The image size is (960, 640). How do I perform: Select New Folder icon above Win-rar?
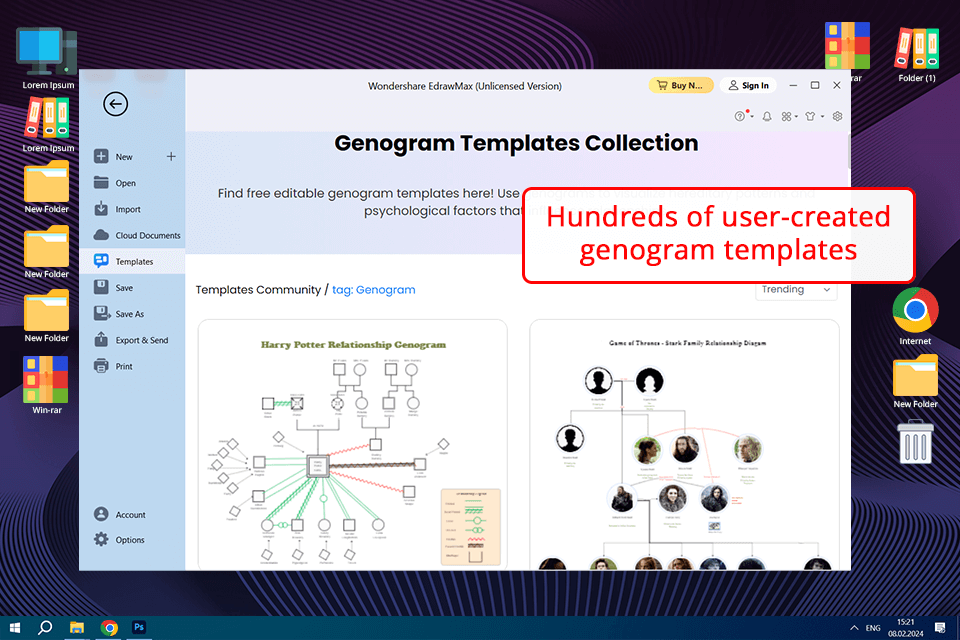pos(47,316)
